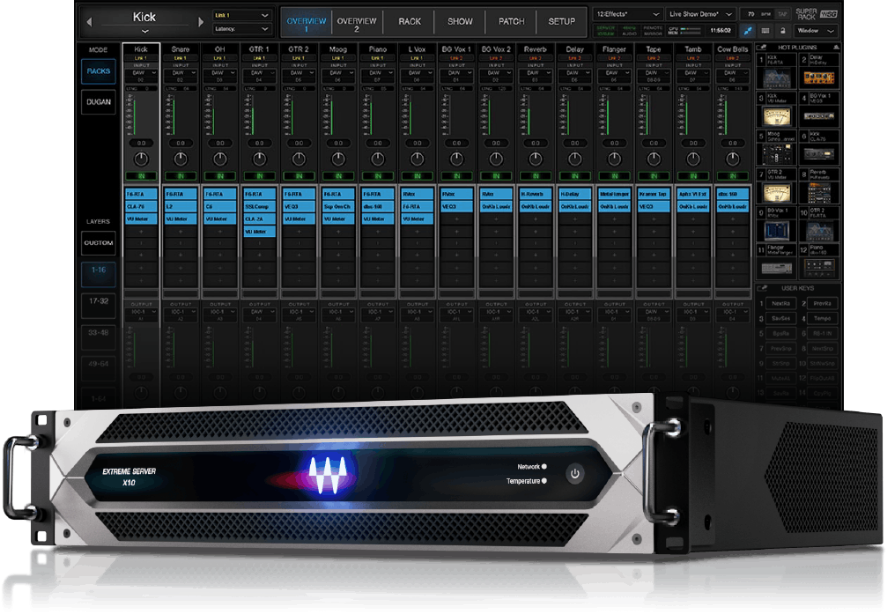894x614 pixels.
Task: Click the Hot Plugins assign icon
Action: point(762,47)
